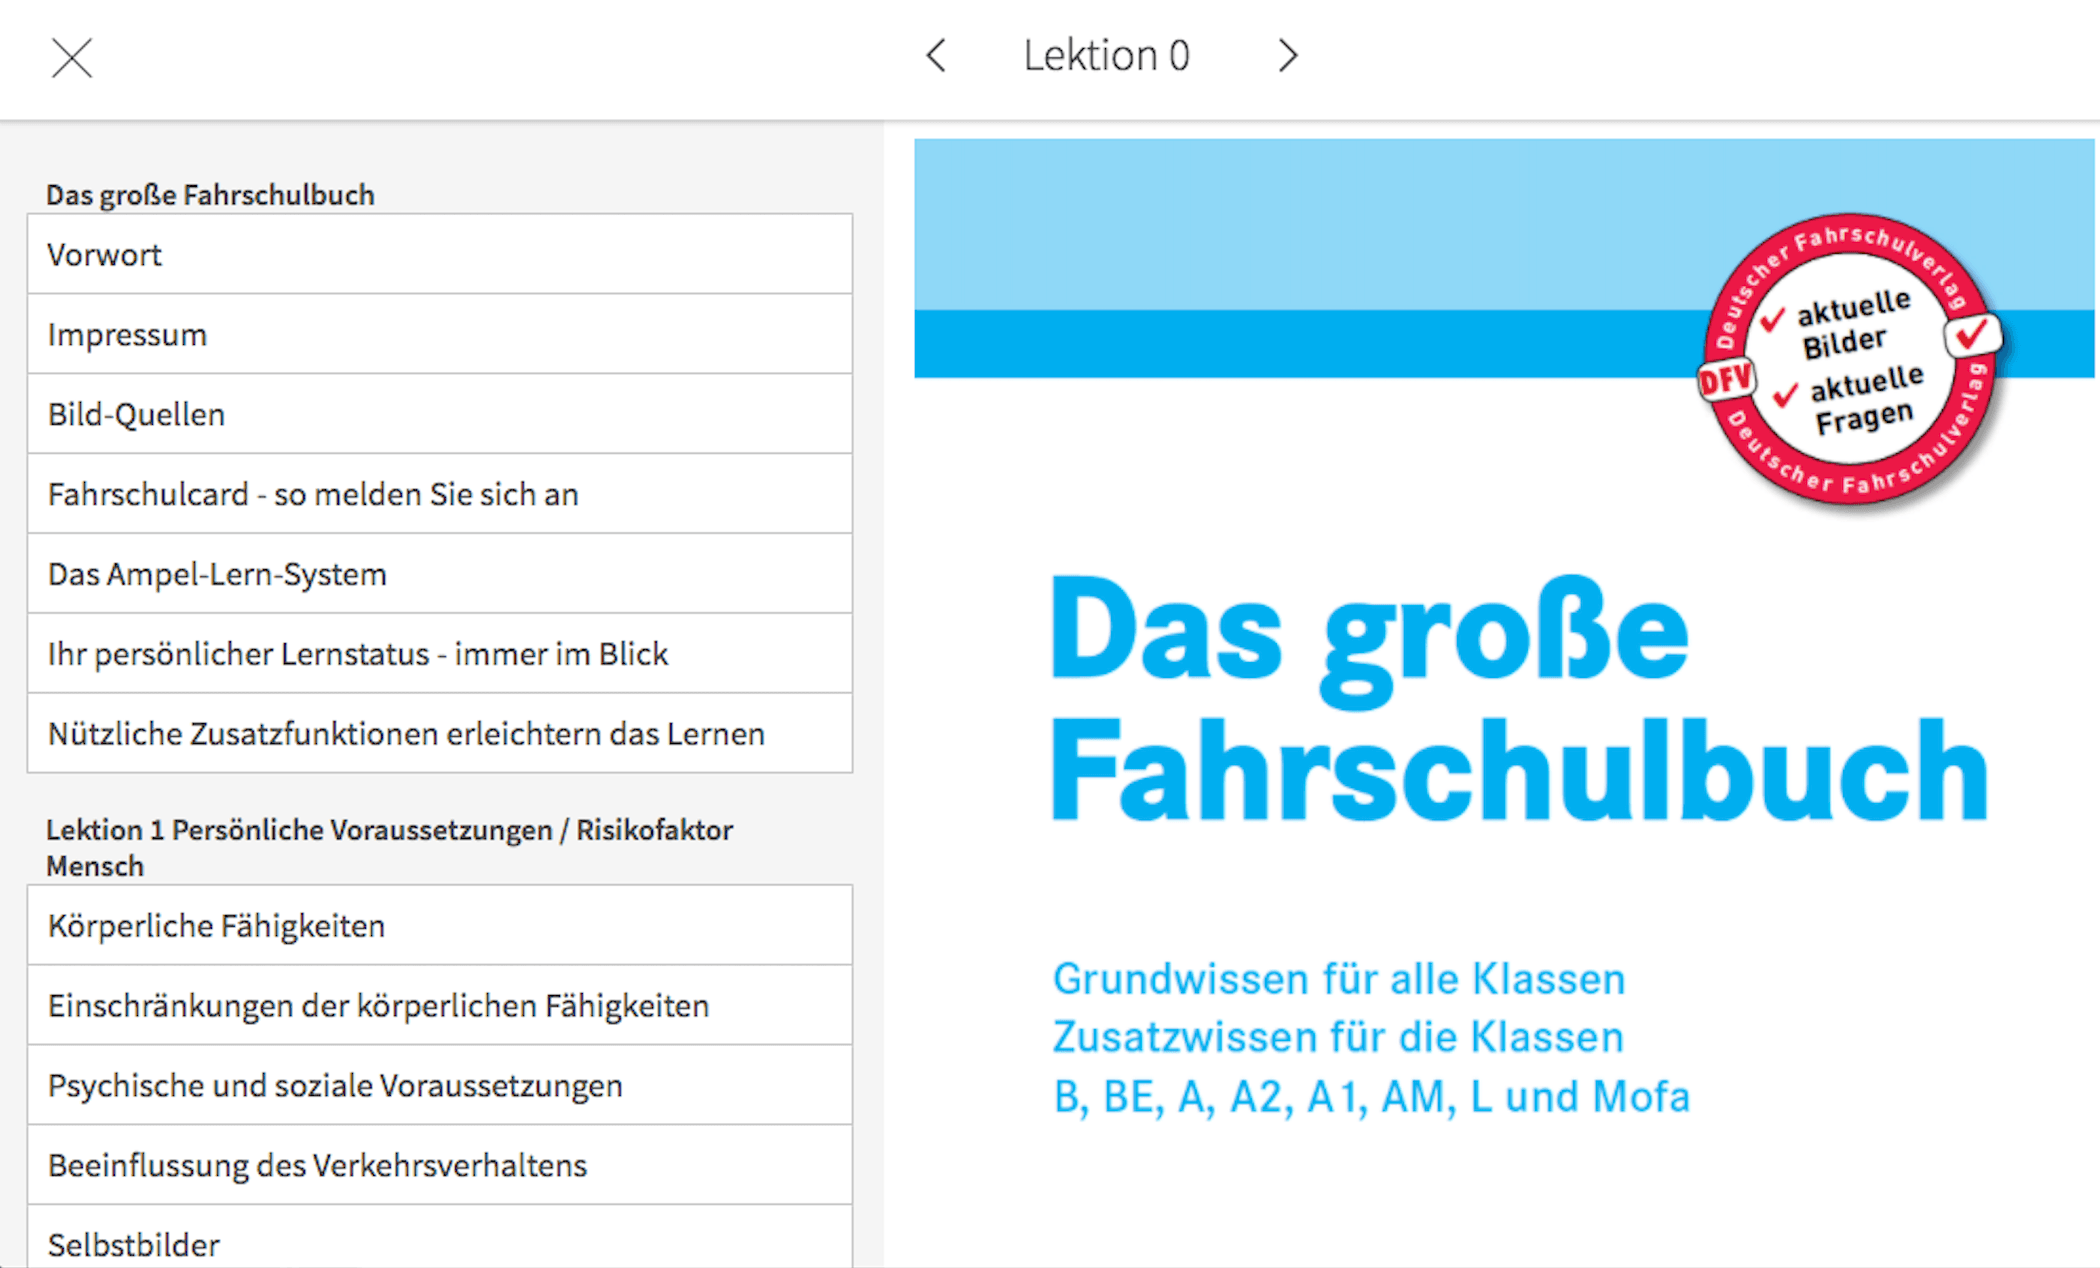This screenshot has height=1268, width=2100.
Task: Open the Impressum entry
Action: [x=440, y=334]
